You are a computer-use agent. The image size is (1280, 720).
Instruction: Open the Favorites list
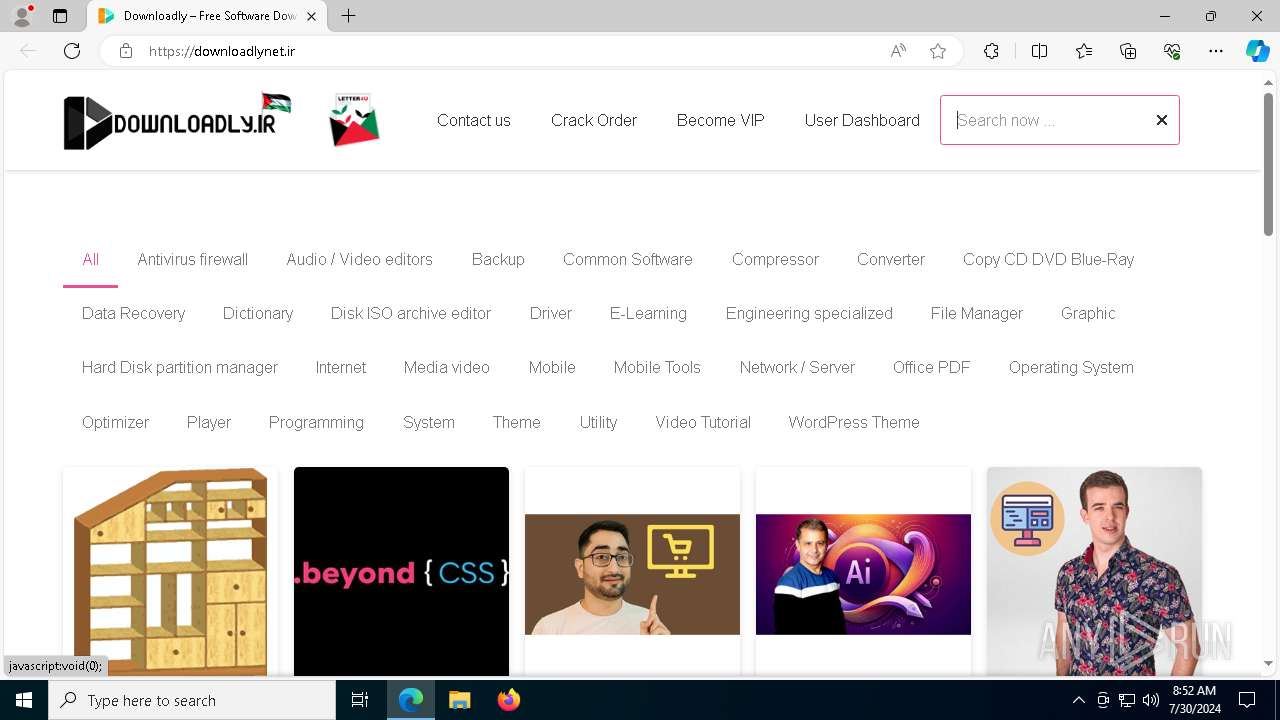point(1084,51)
